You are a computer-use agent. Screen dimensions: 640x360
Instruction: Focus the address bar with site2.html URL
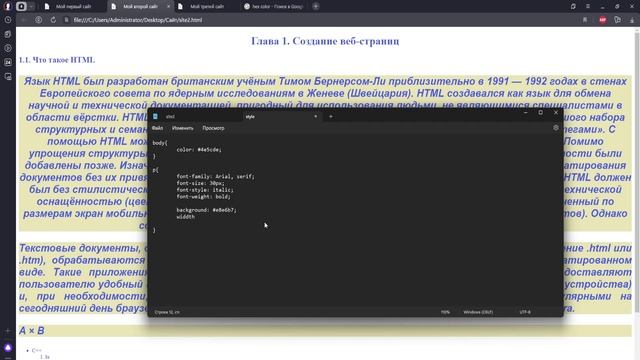click(138, 20)
